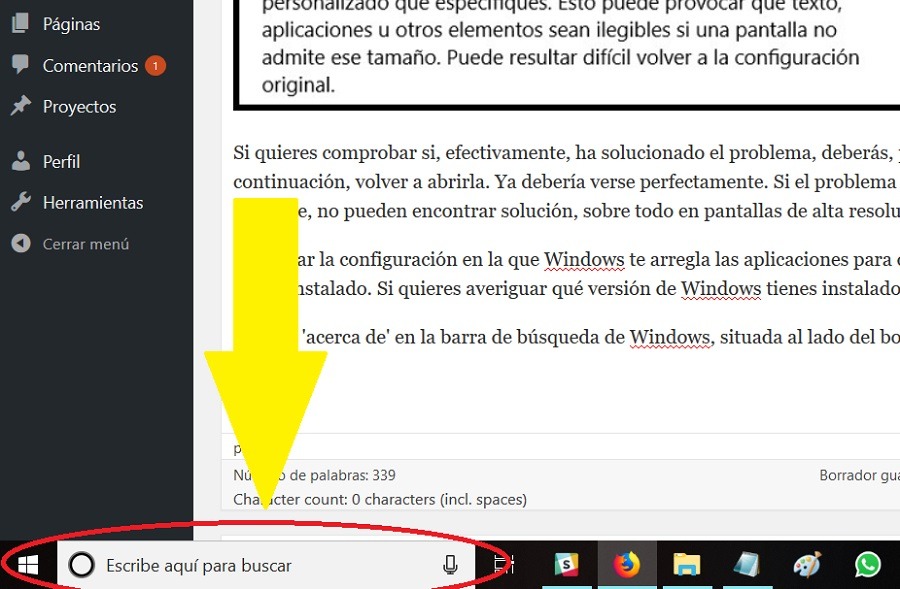Click the Cerrar menú arrow icon
This screenshot has height=589, width=900.
click(21, 243)
